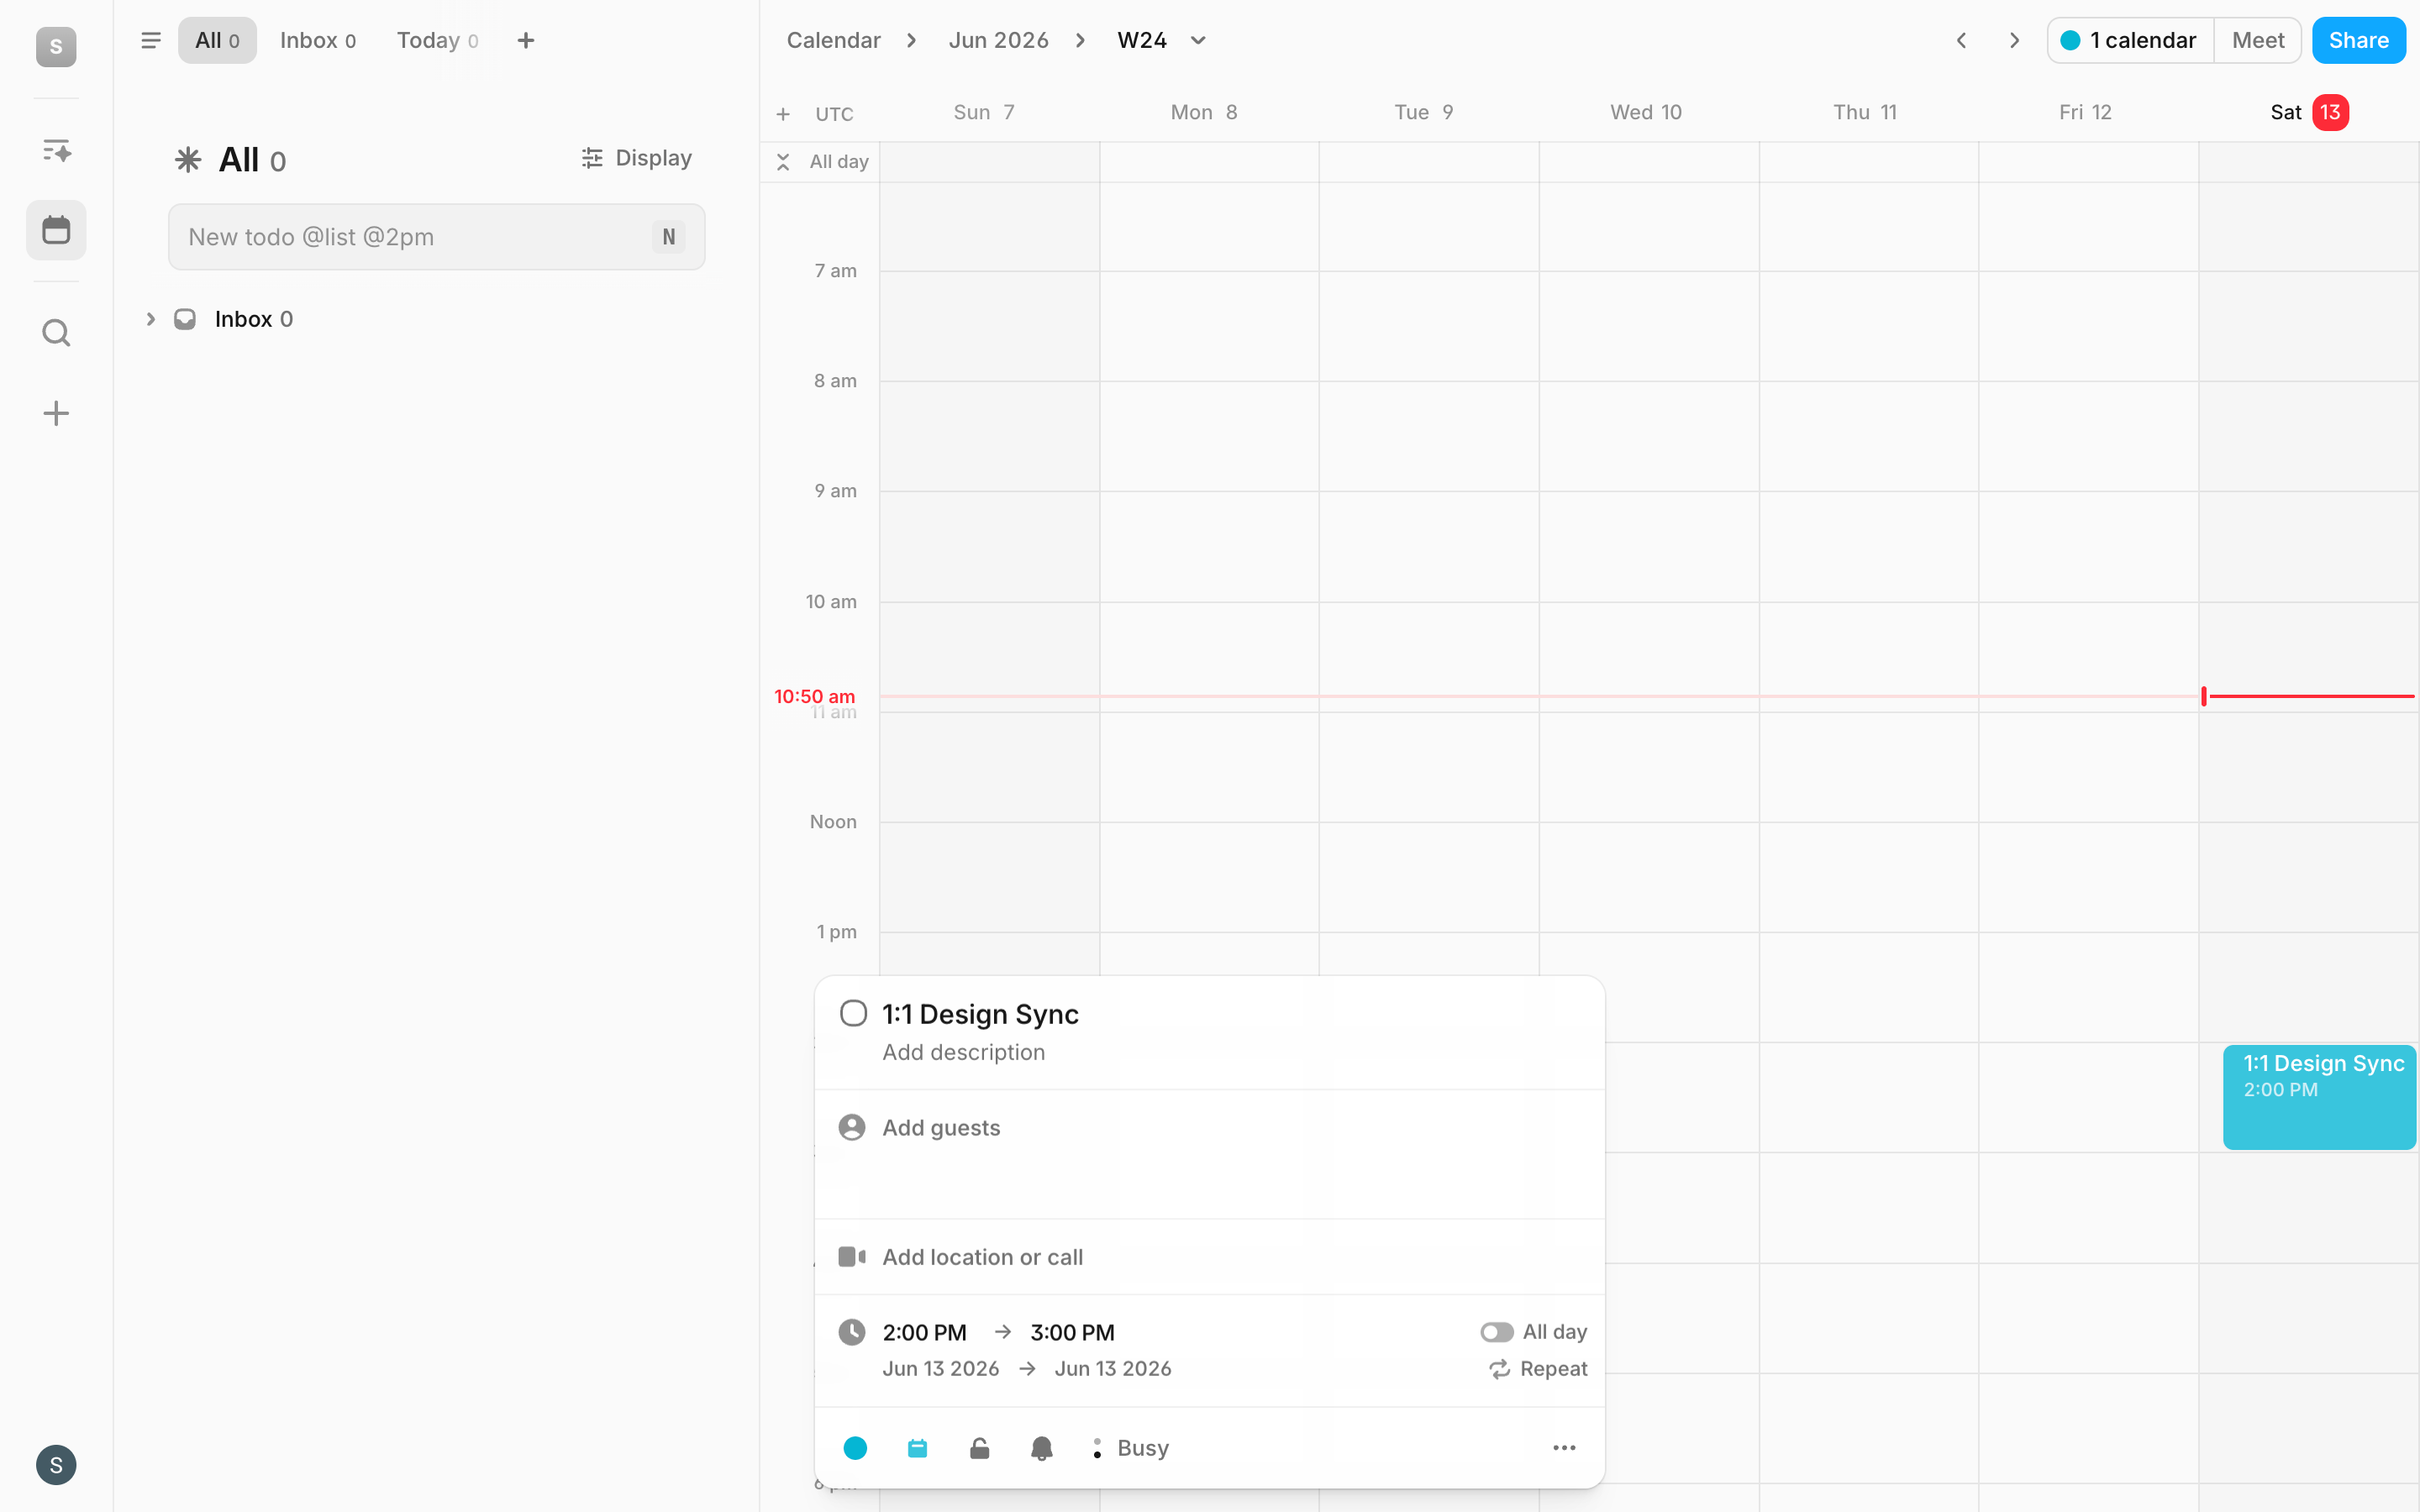2420x1512 pixels.
Task: Go to previous week arrow
Action: (1961, 40)
